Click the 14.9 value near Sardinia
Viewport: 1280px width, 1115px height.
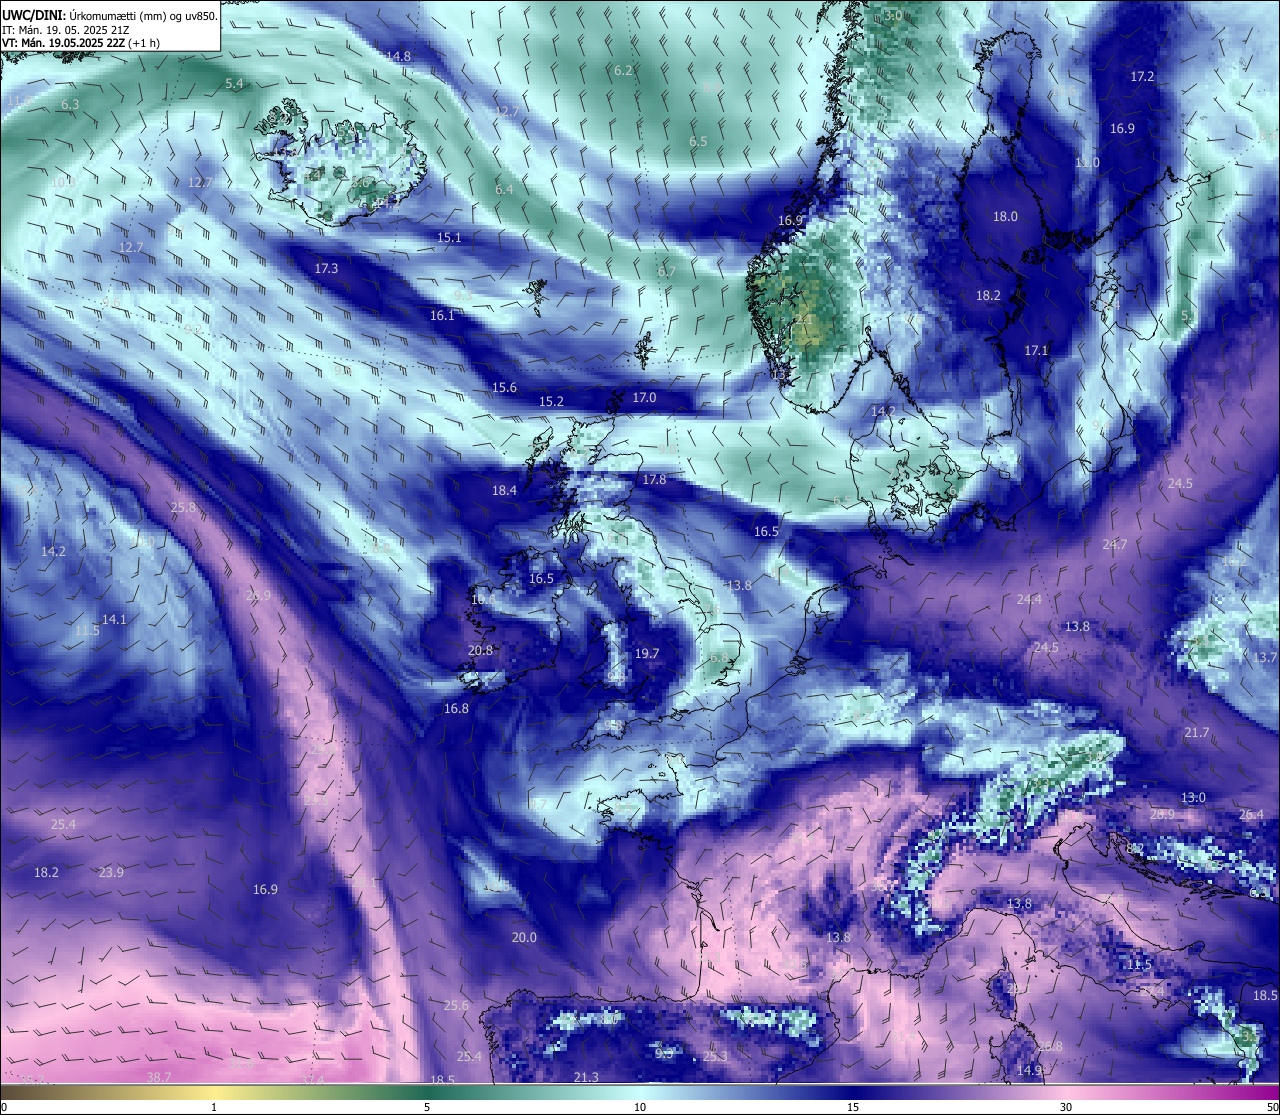click(x=1029, y=1070)
